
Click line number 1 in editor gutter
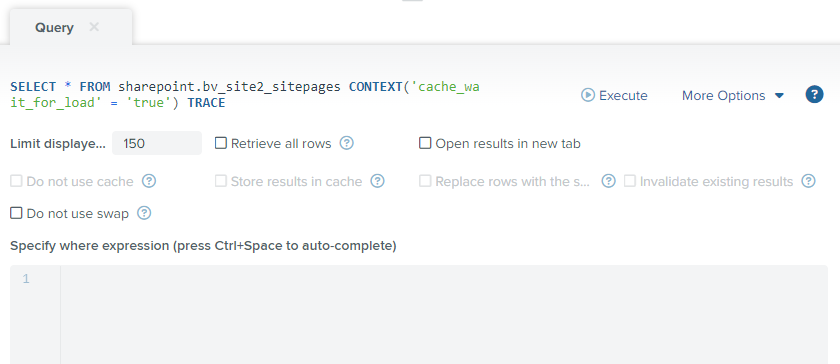26,279
